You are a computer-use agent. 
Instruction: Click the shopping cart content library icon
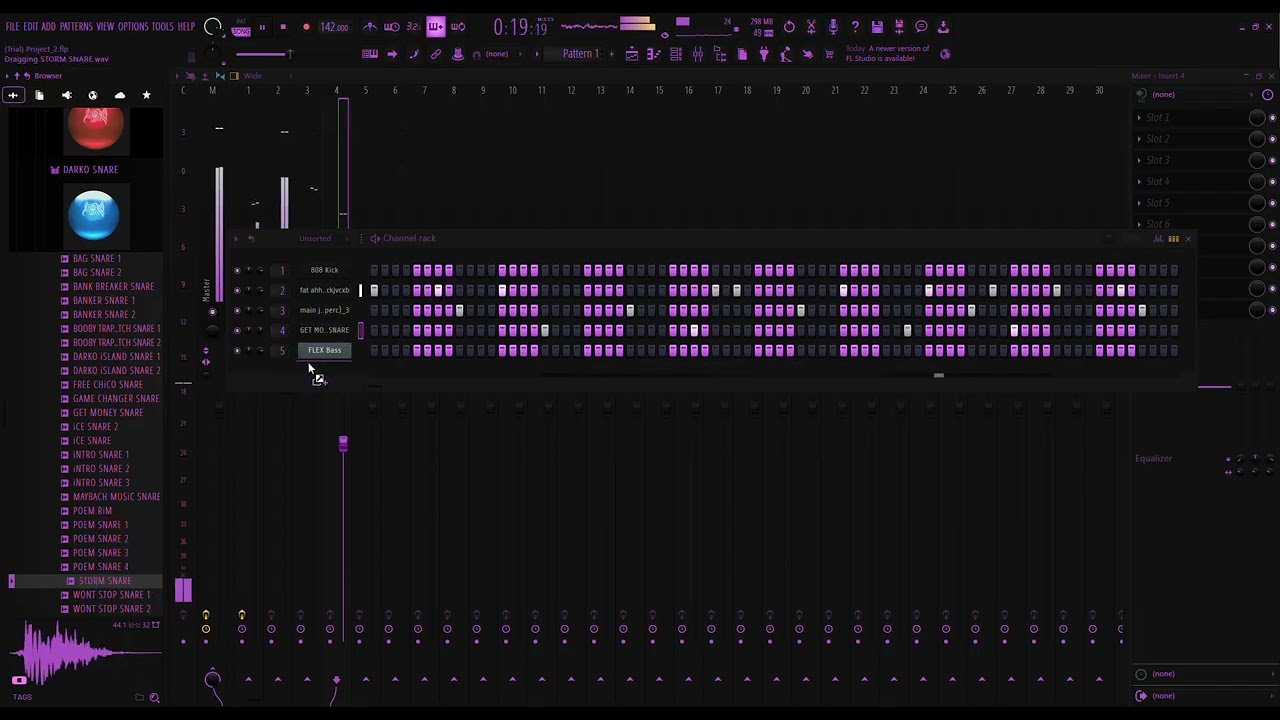pos(829,54)
